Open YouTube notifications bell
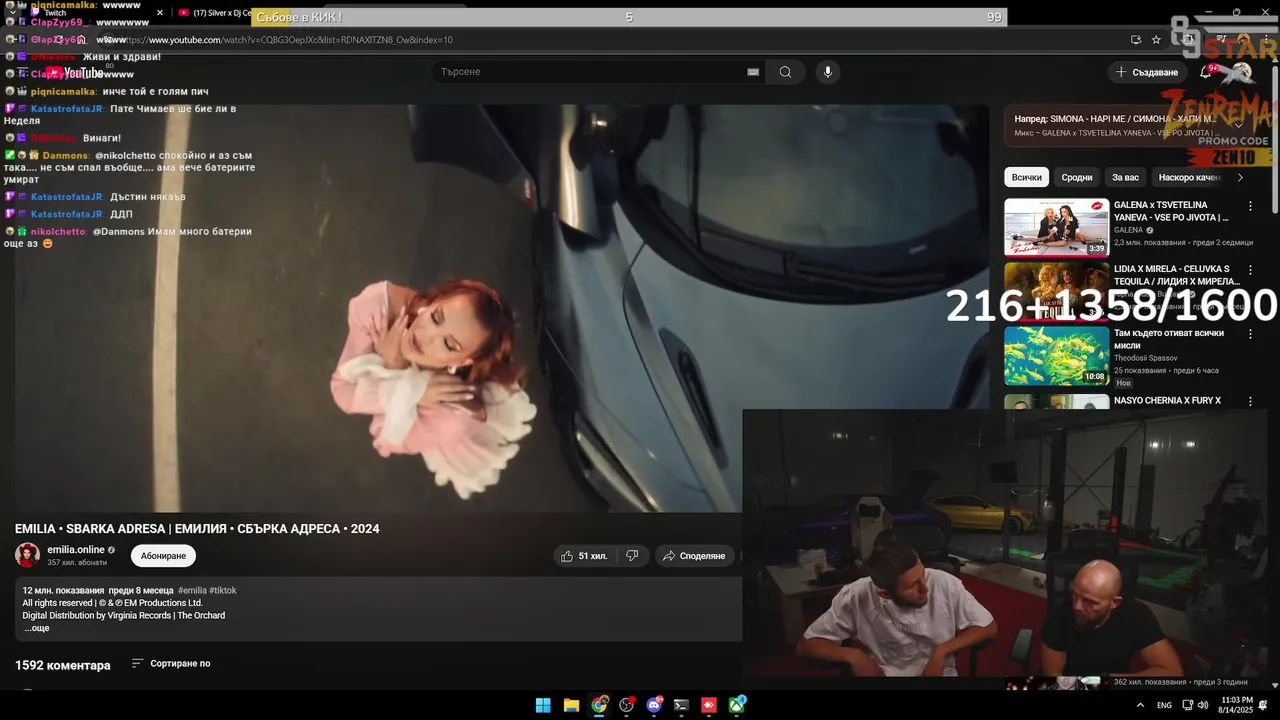 point(1205,72)
